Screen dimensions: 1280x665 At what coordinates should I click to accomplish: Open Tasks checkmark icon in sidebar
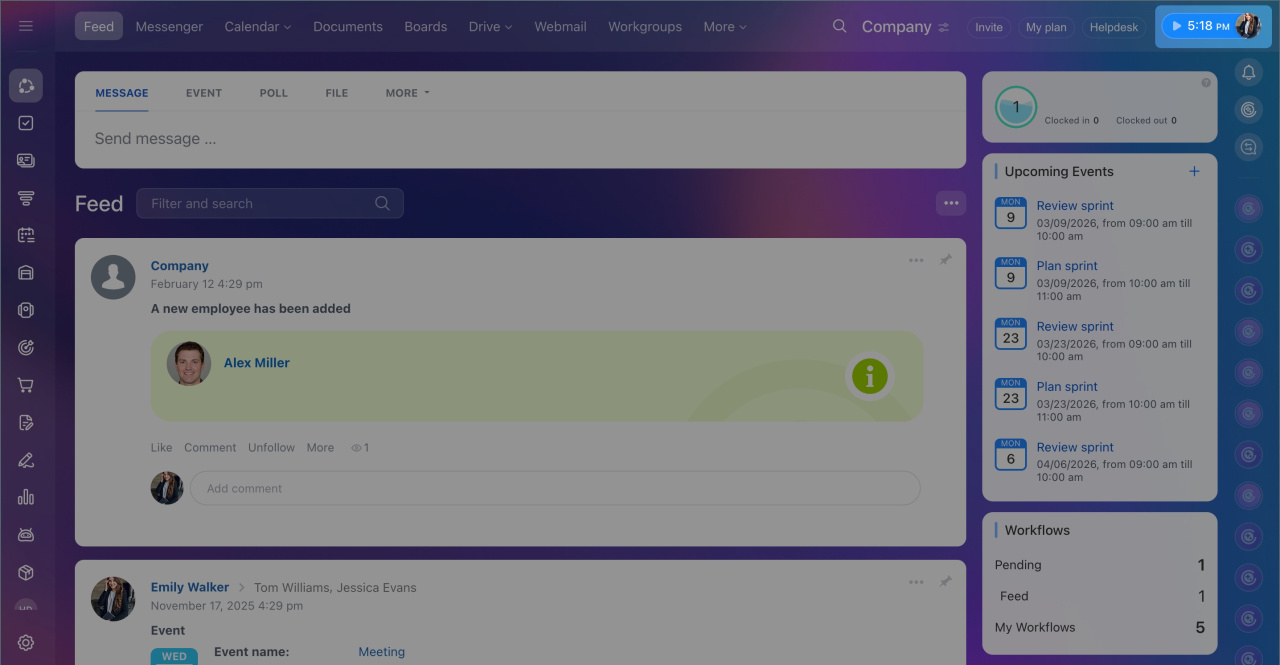tap(26, 123)
